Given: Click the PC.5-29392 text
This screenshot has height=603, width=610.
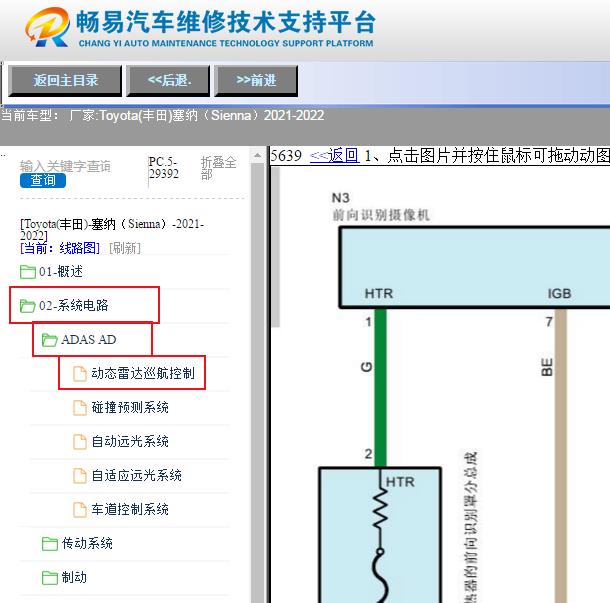Looking at the screenshot, I should pyautogui.click(x=163, y=168).
